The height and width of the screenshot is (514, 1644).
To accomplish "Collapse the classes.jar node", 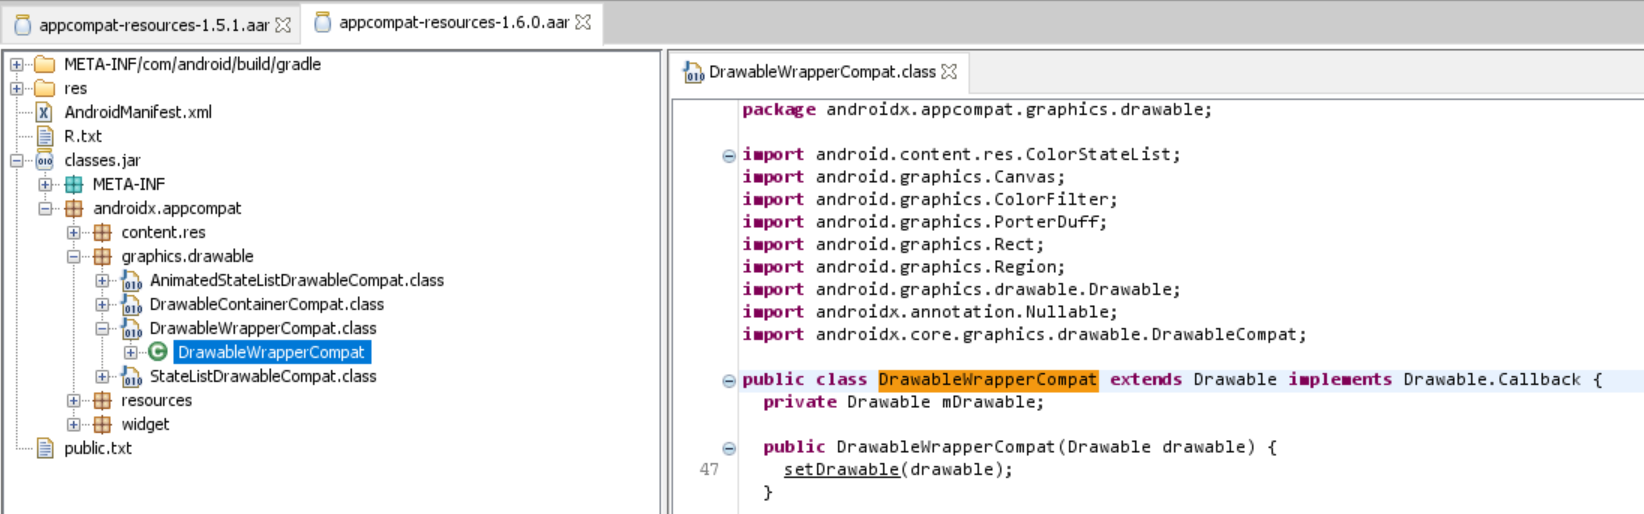I will [17, 160].
